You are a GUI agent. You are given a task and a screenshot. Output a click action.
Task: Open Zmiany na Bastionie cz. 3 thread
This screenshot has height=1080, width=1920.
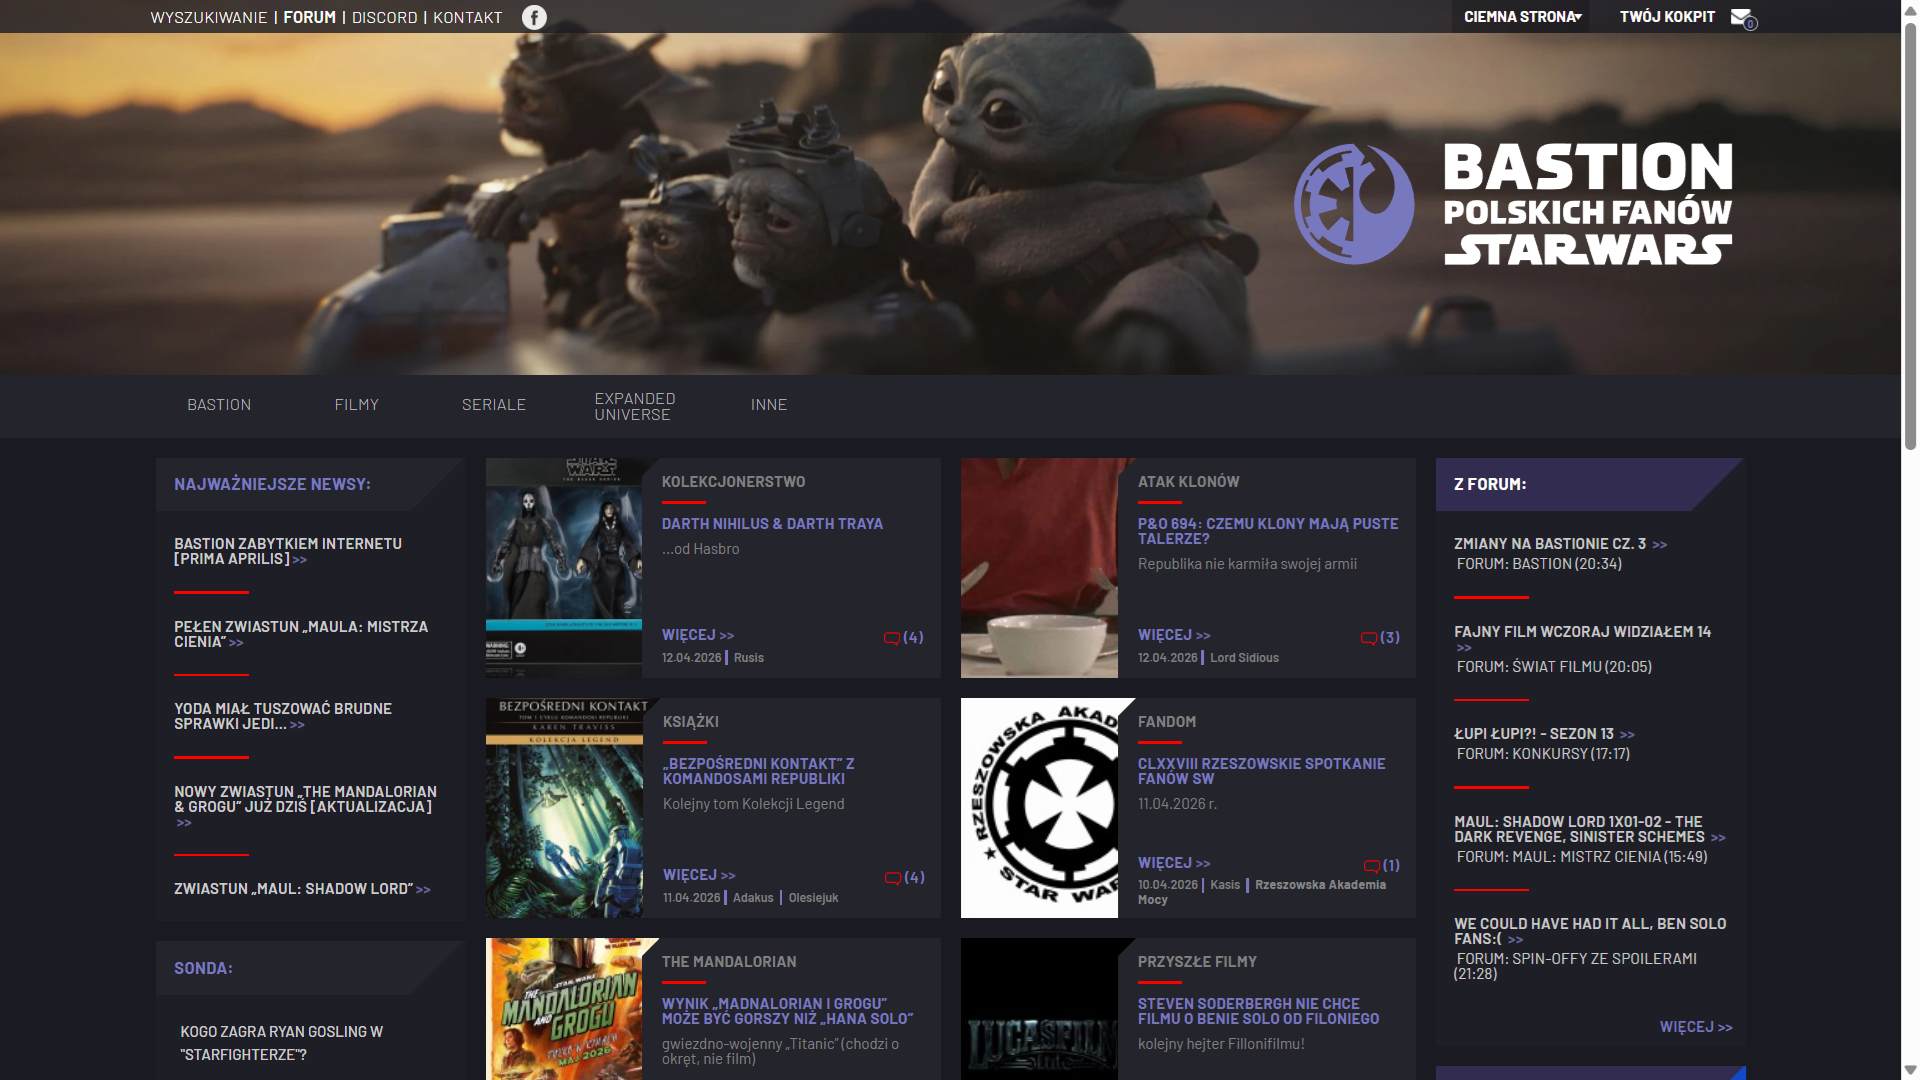[1550, 544]
